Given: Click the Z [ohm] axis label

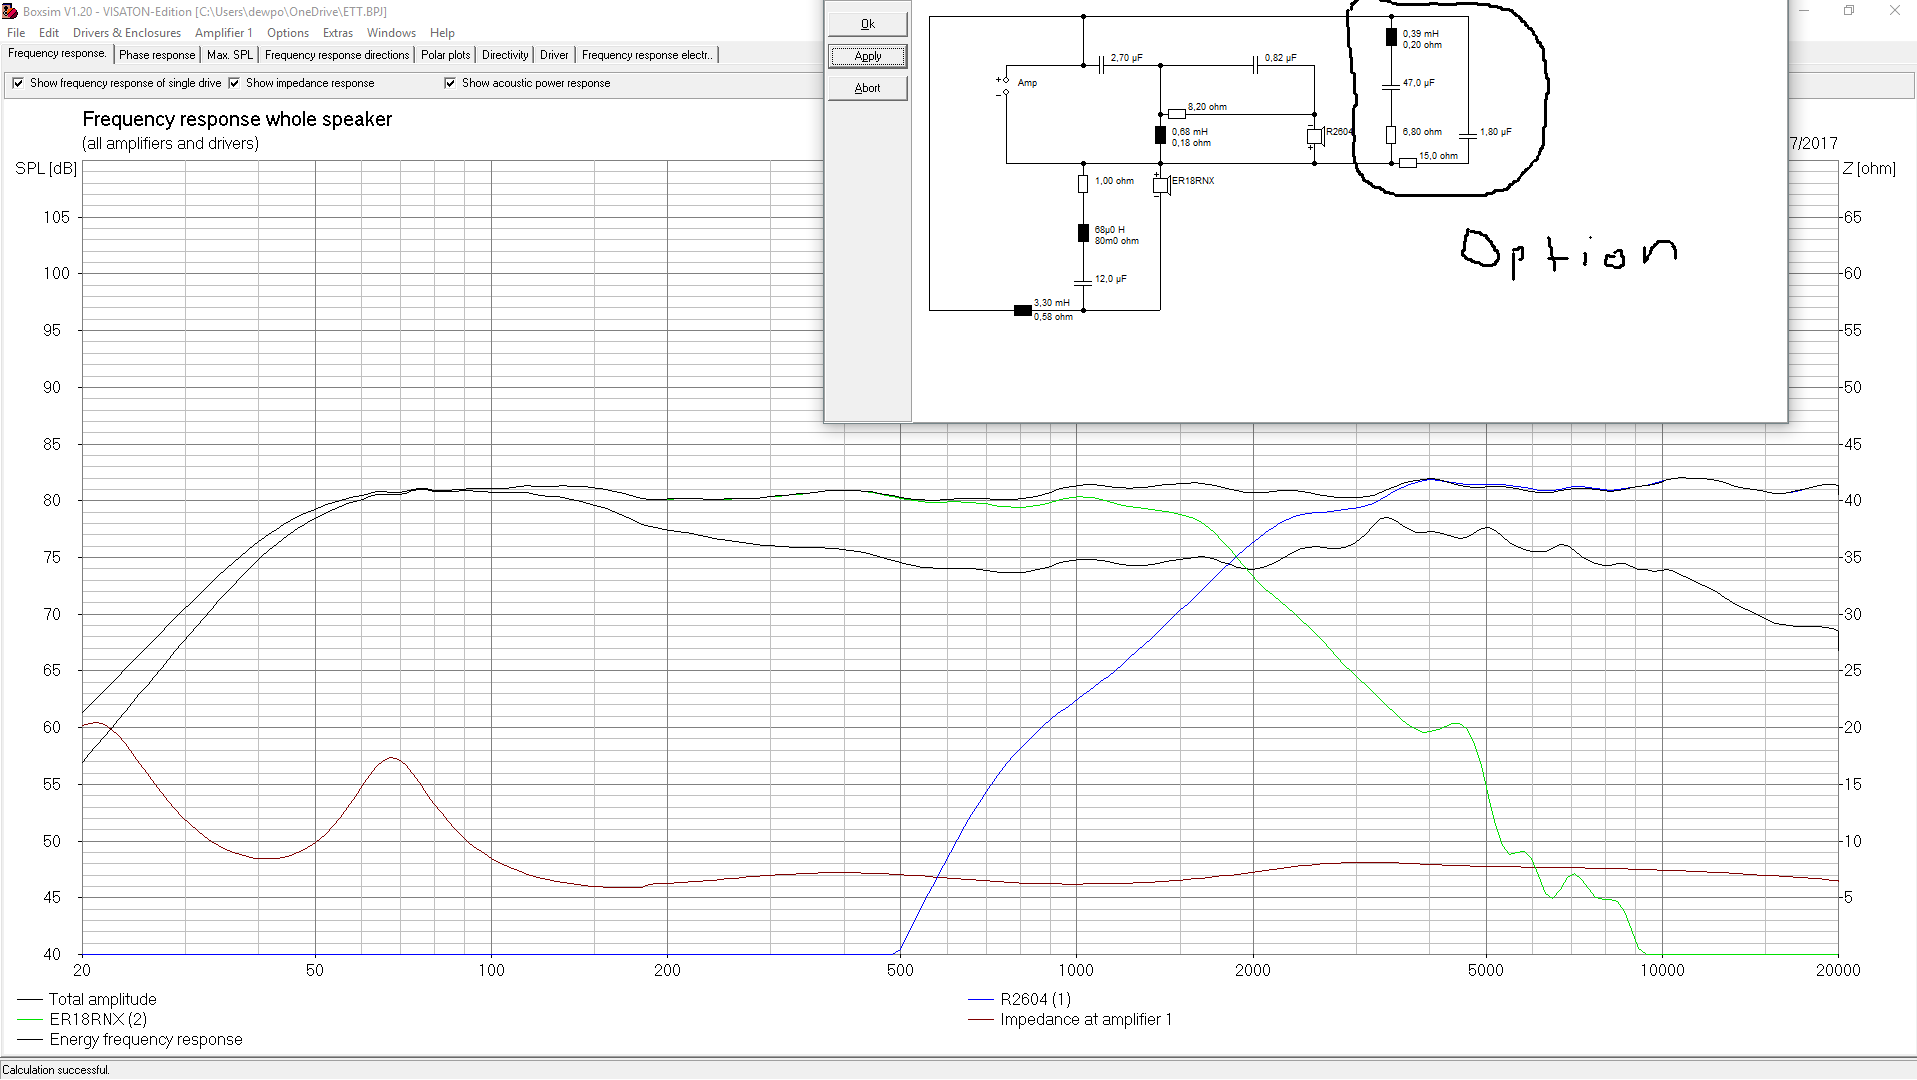Looking at the screenshot, I should [1869, 169].
